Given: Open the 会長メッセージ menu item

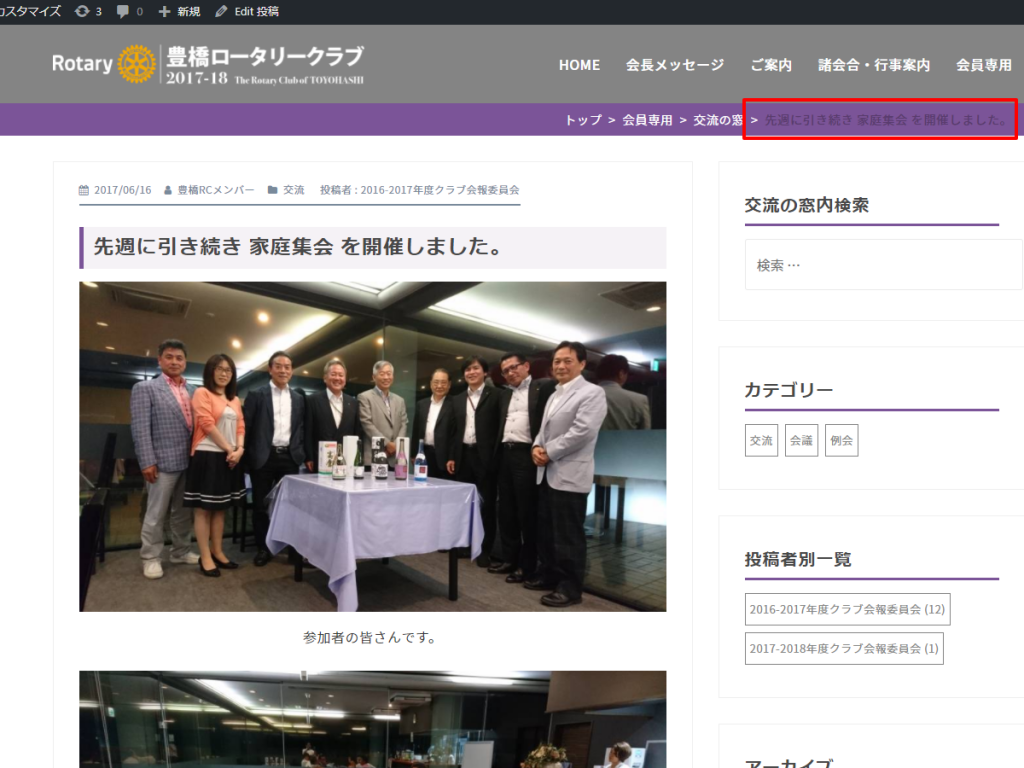Looking at the screenshot, I should click(x=675, y=65).
